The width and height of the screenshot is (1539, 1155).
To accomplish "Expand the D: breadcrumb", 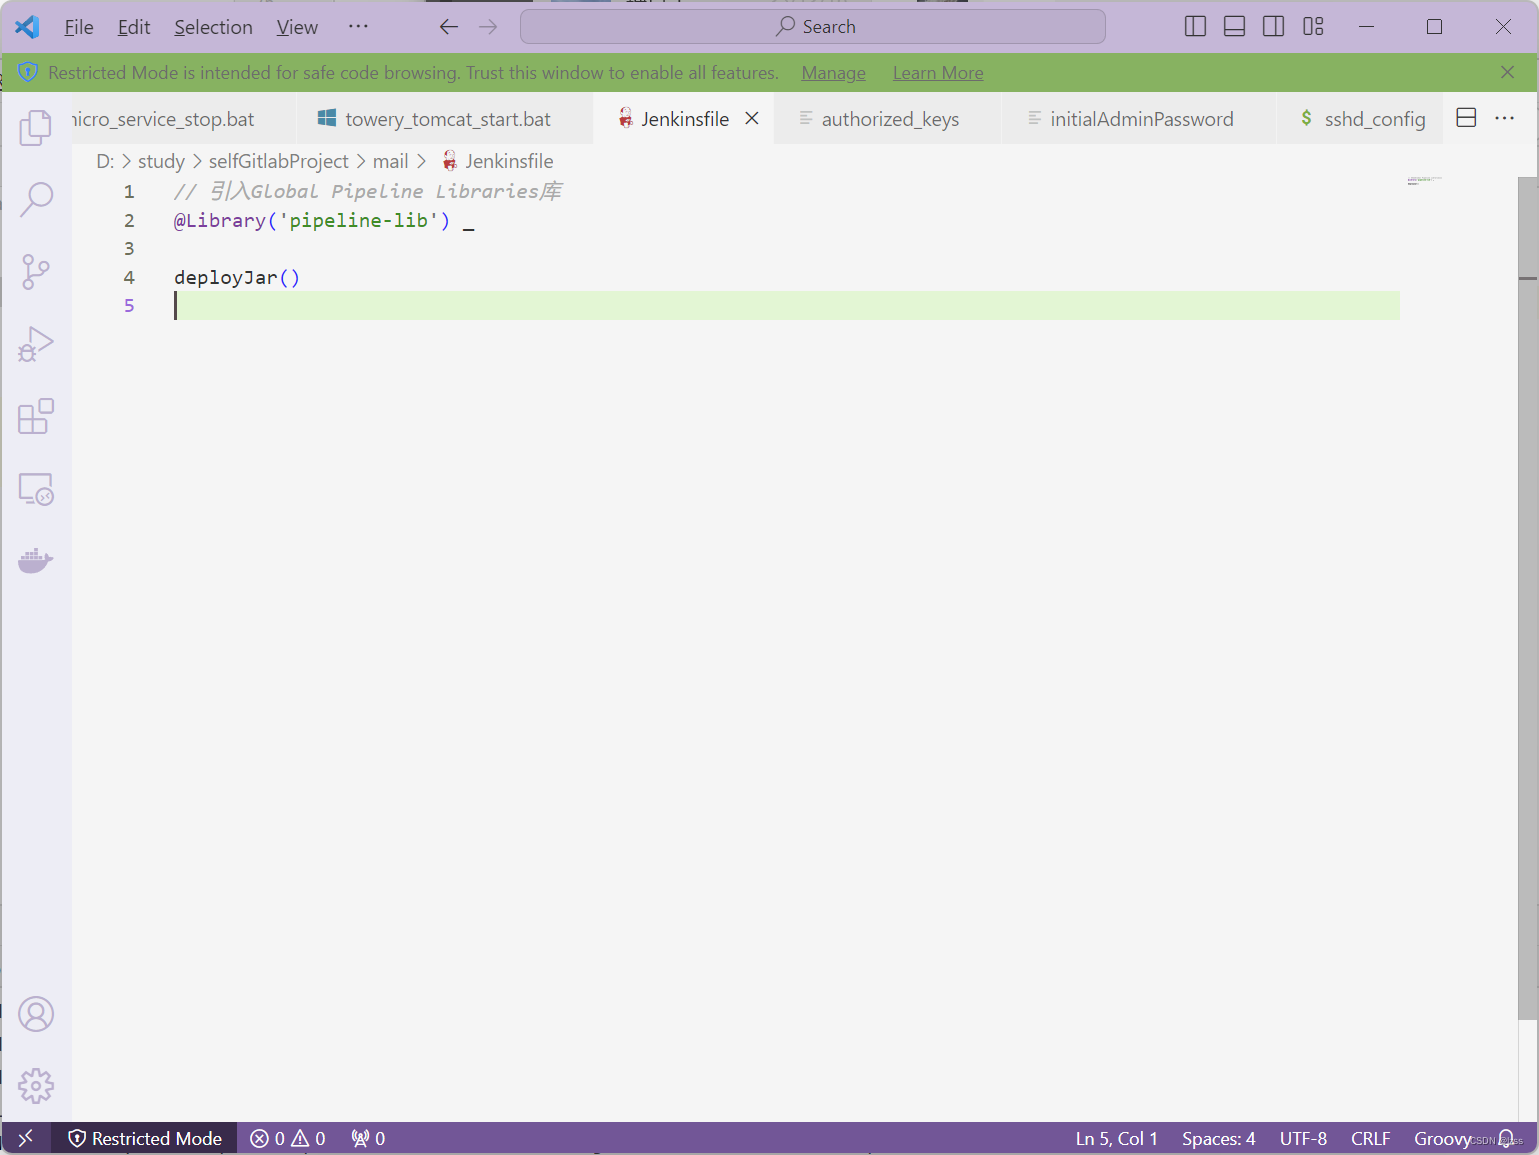I will pyautogui.click(x=105, y=161).
